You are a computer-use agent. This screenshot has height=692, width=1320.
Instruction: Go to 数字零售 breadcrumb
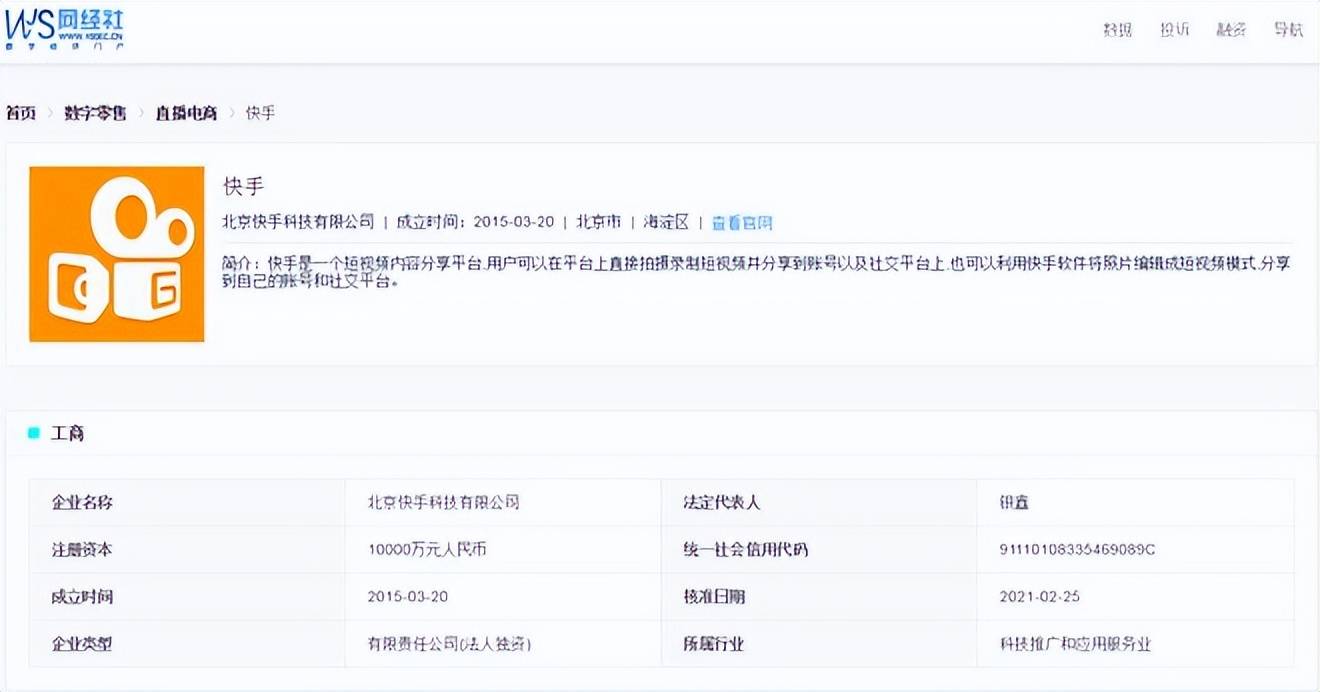(95, 113)
